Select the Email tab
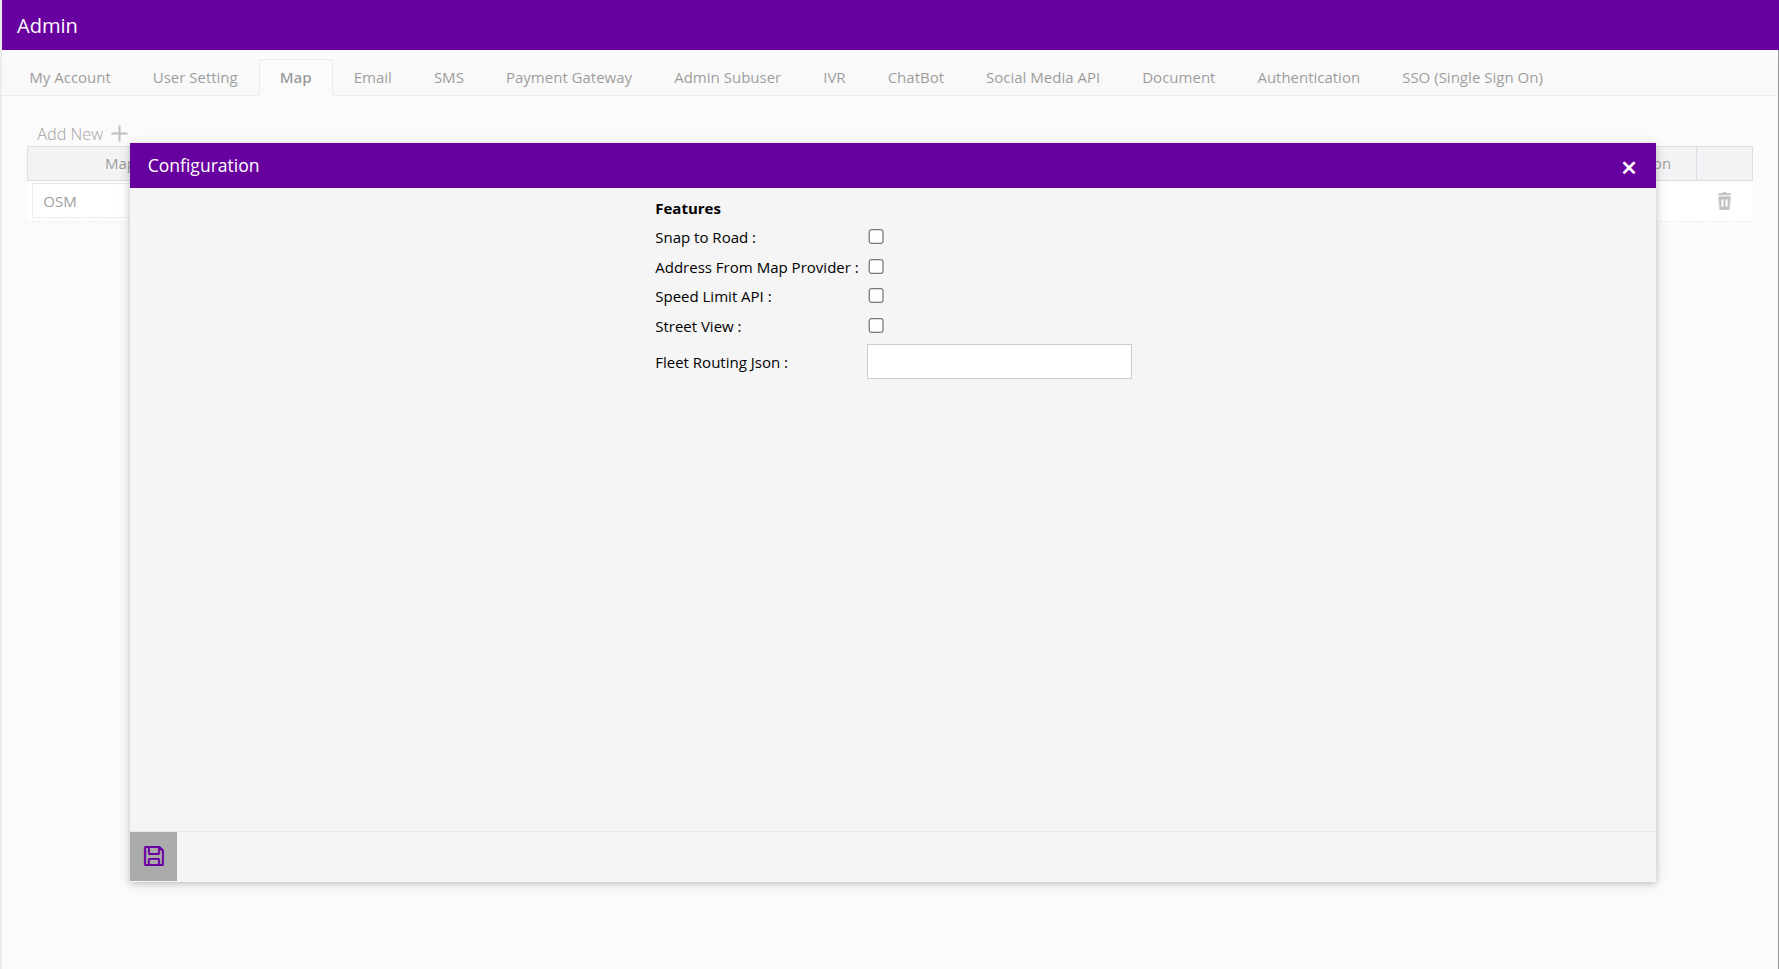1779x969 pixels. tap(372, 78)
